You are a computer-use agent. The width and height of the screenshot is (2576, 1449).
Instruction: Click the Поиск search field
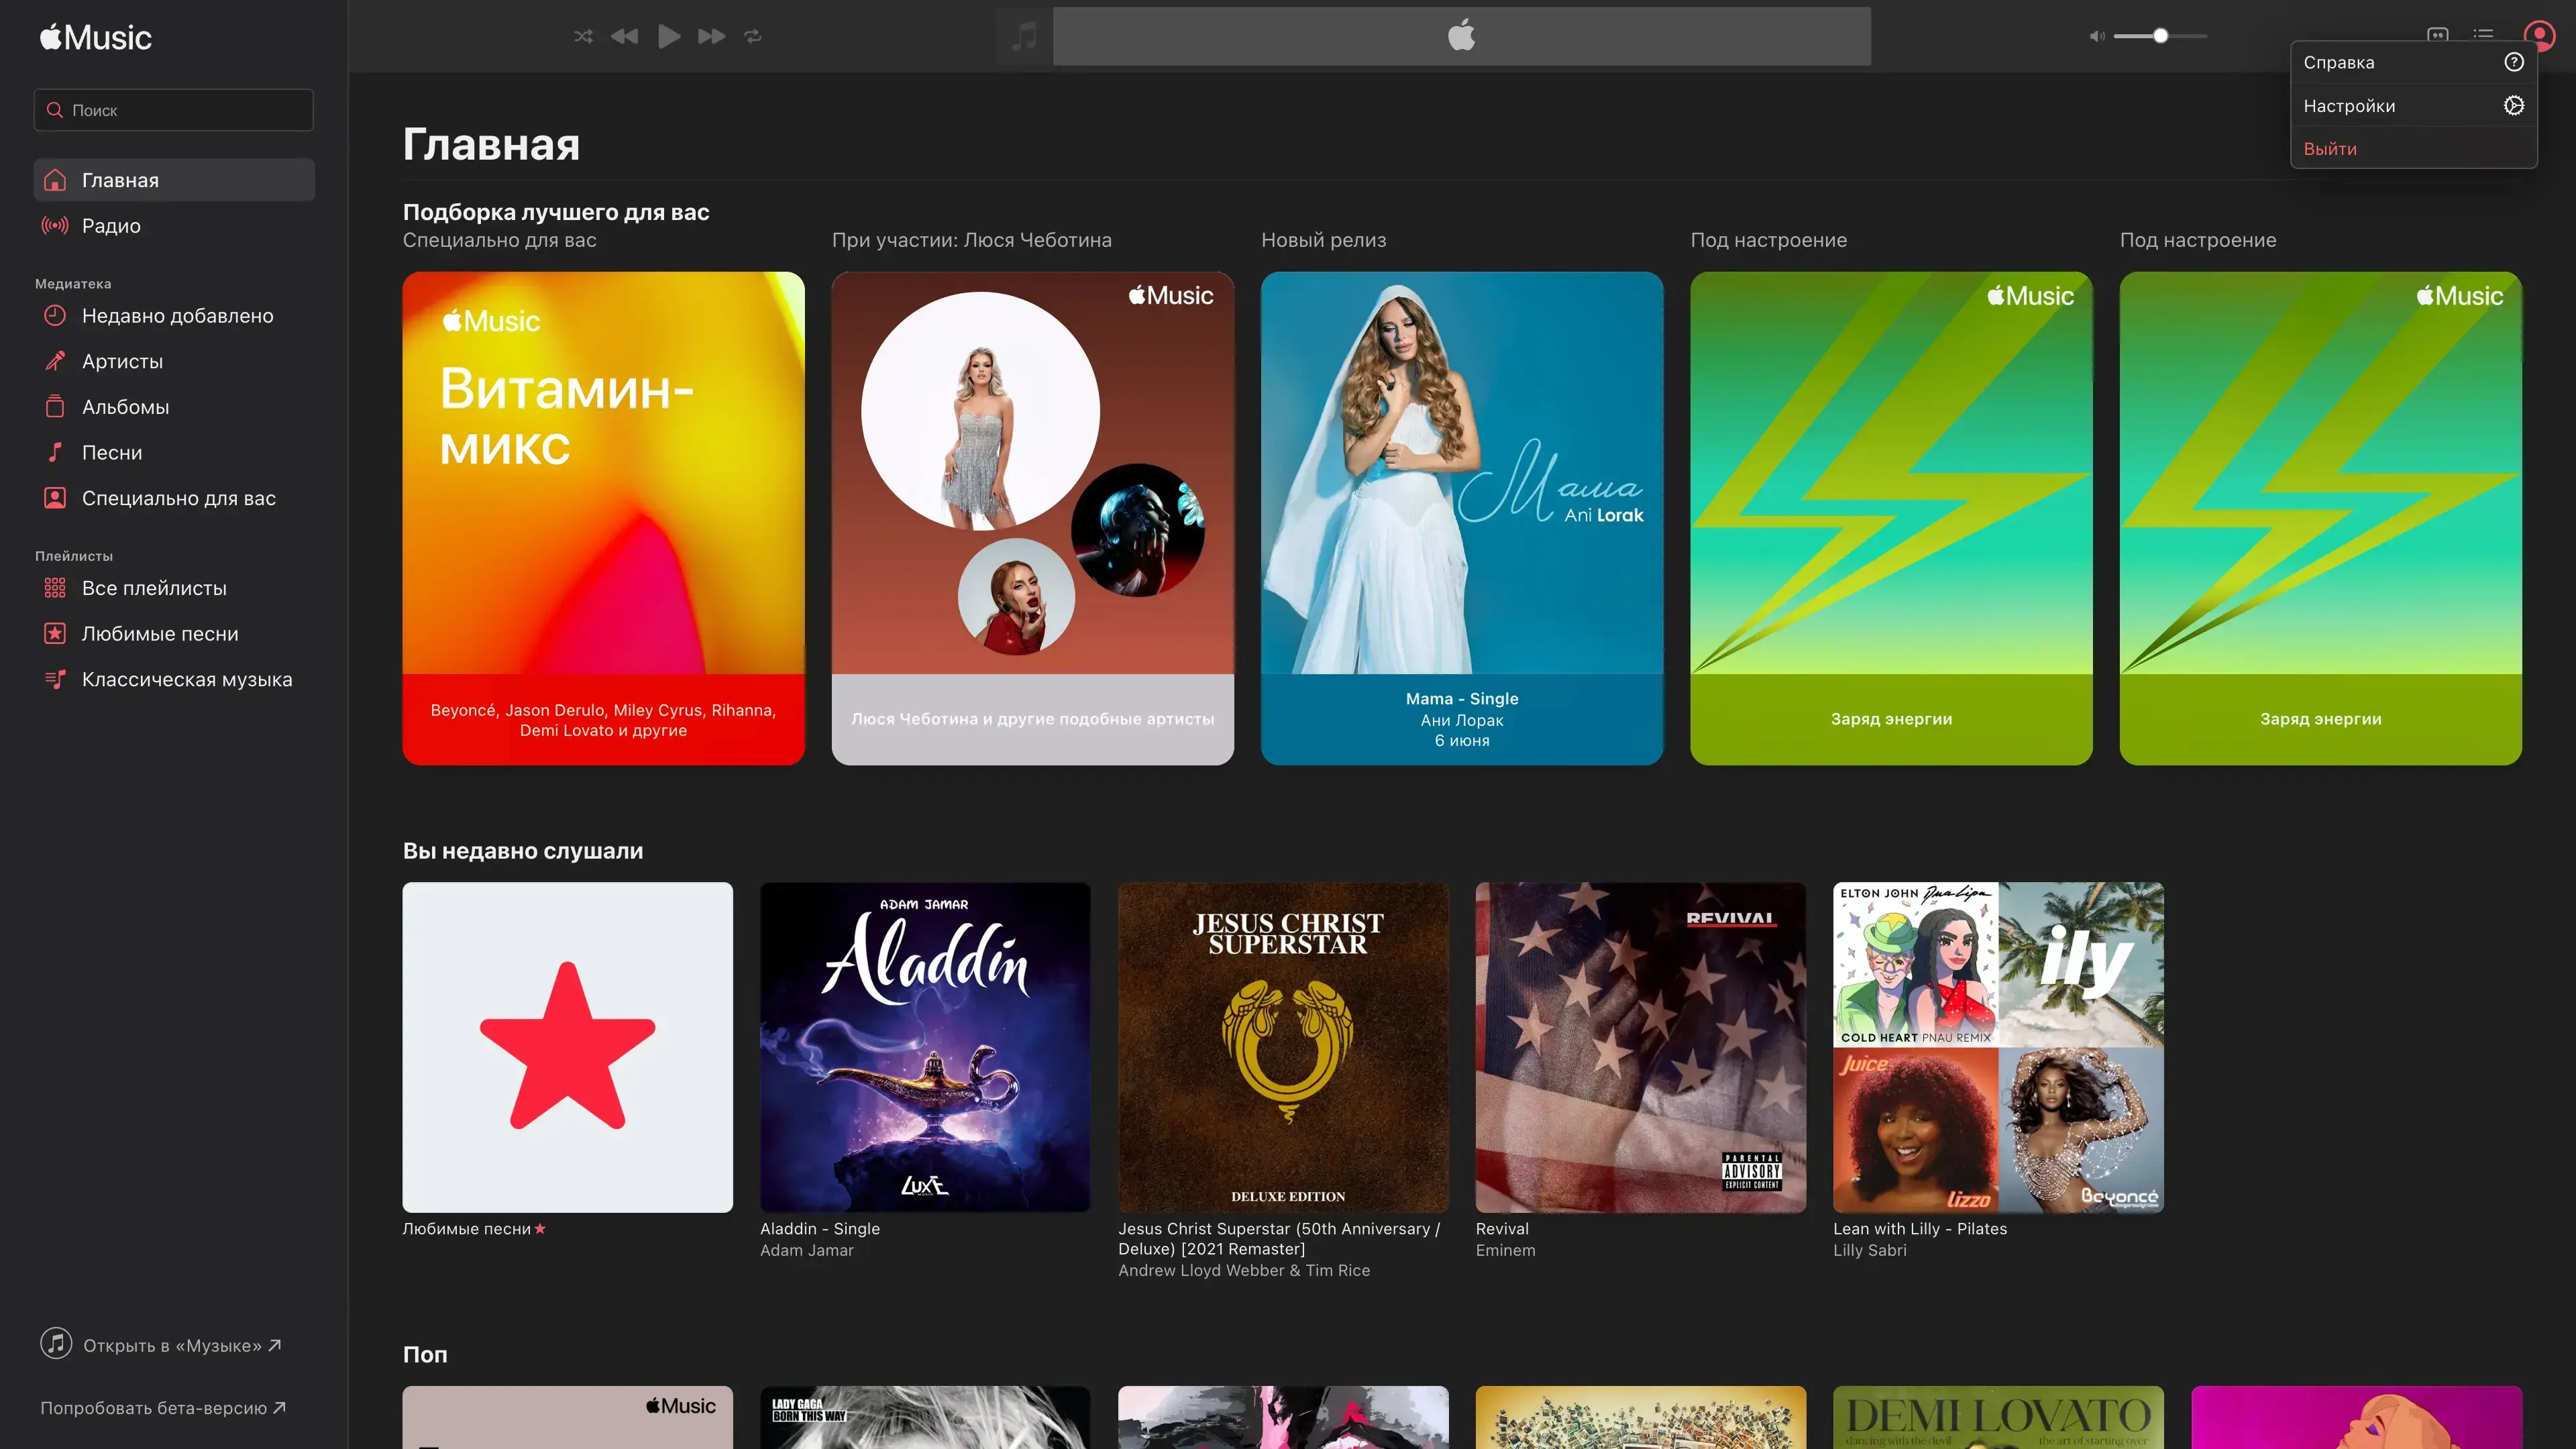(x=174, y=110)
